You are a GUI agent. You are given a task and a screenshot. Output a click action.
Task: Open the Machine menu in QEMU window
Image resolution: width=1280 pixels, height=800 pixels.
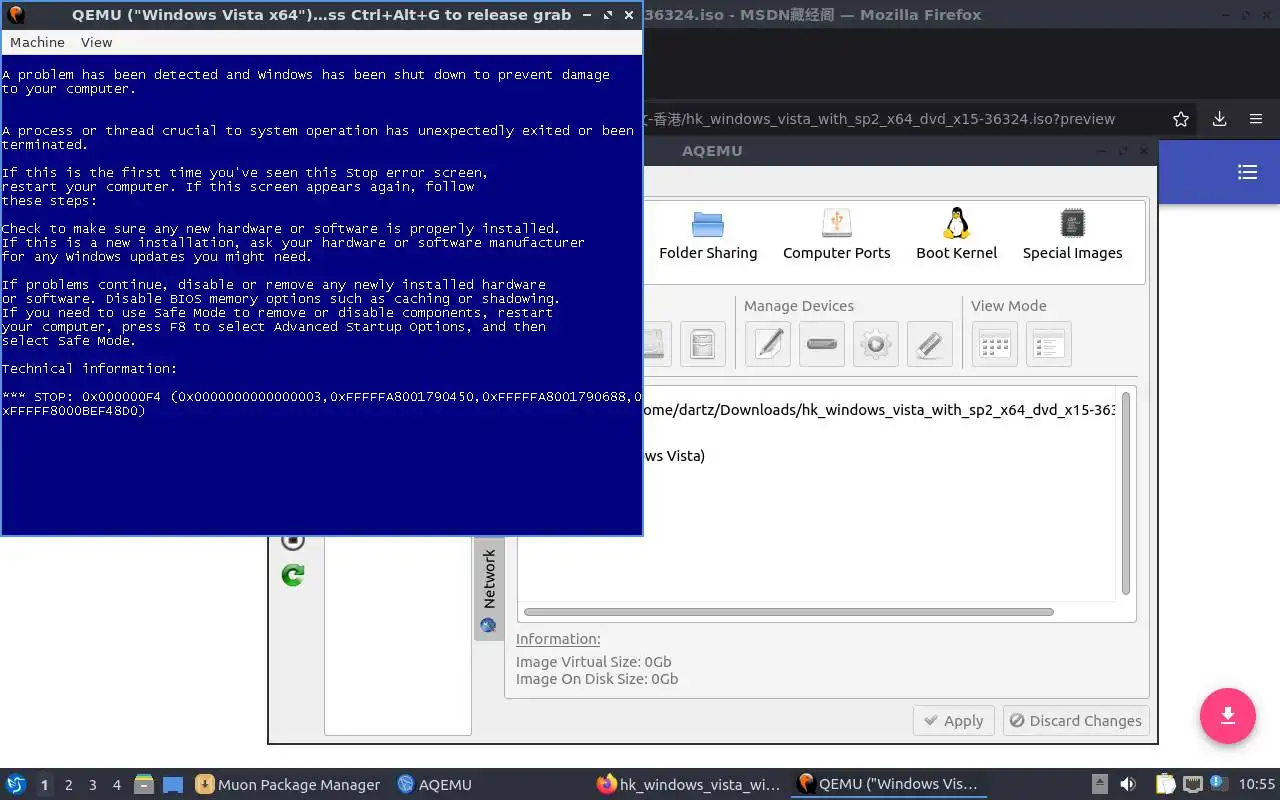tap(37, 42)
